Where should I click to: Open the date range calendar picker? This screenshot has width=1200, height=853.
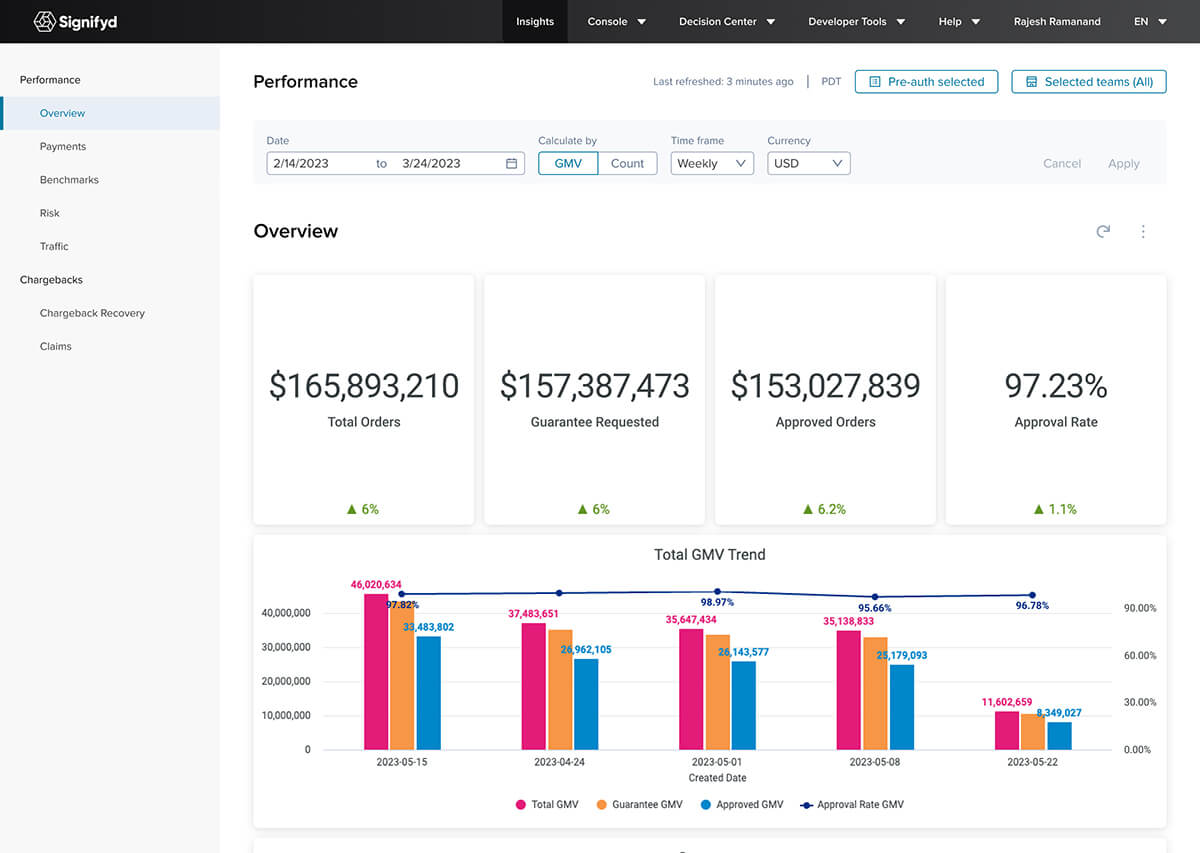[x=513, y=162]
